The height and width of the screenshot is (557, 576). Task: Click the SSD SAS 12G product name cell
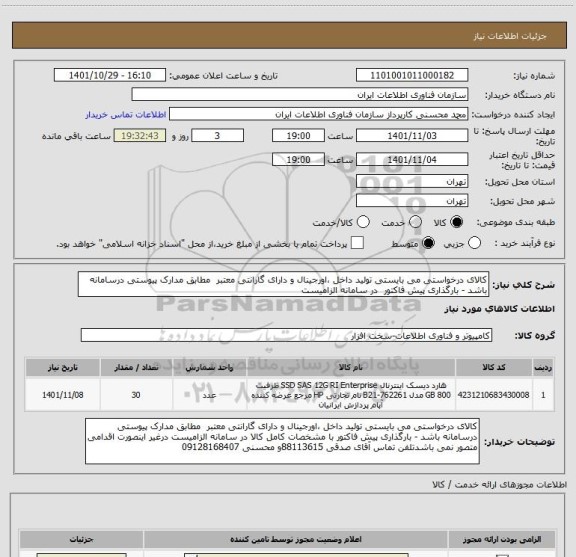coord(351,395)
